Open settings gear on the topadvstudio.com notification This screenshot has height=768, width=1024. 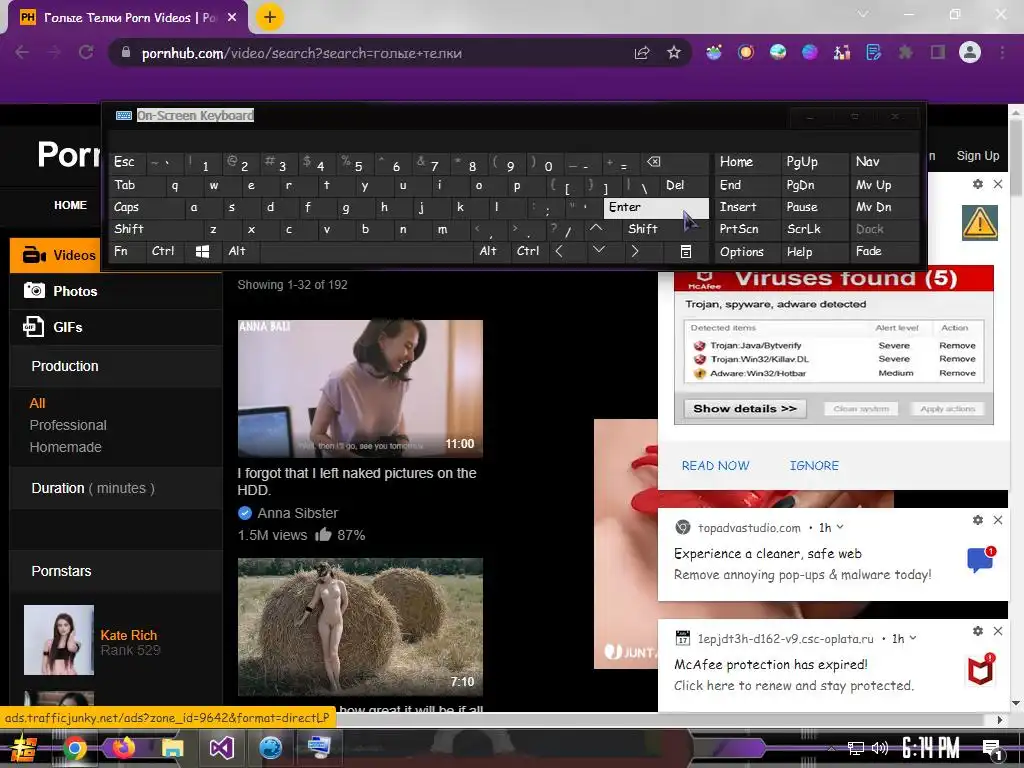click(978, 520)
